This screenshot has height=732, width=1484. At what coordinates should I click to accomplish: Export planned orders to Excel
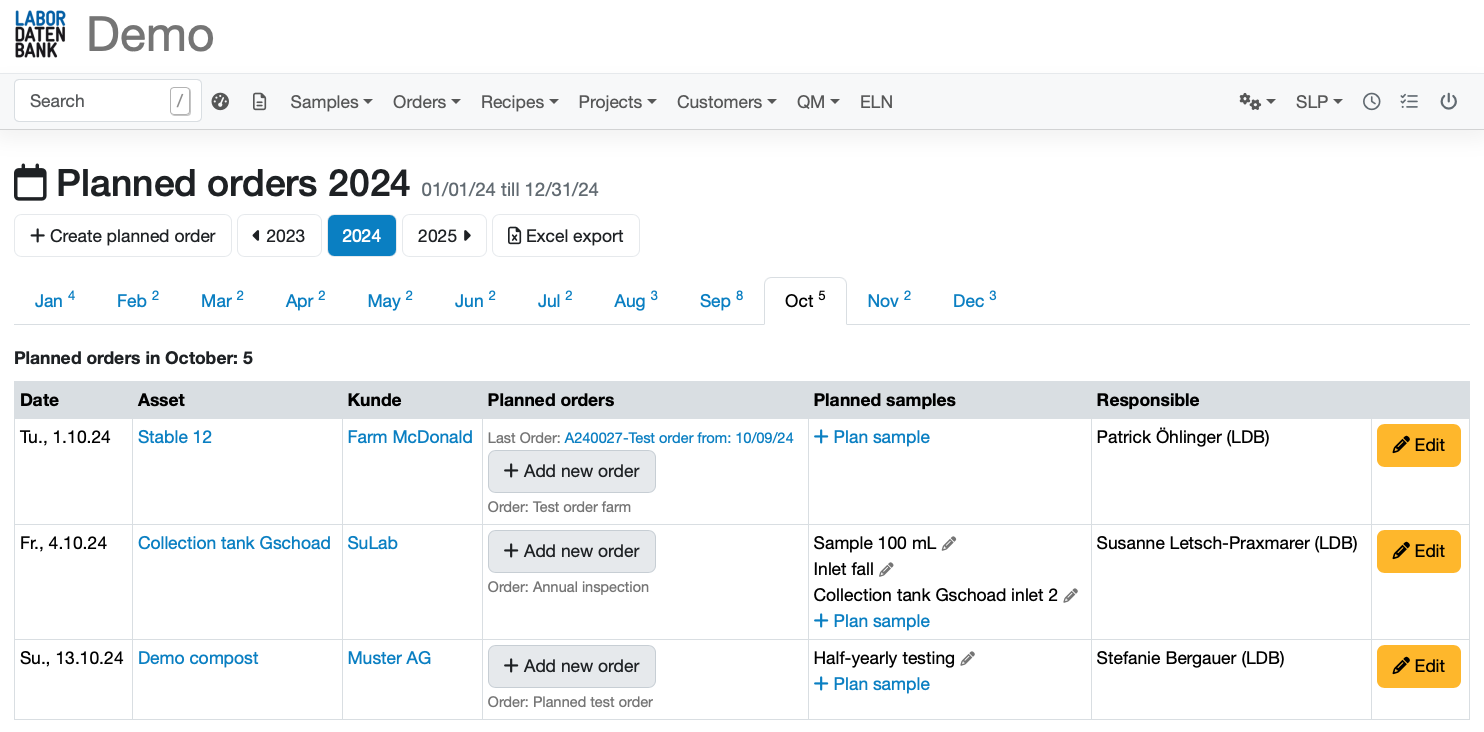pyautogui.click(x=565, y=236)
